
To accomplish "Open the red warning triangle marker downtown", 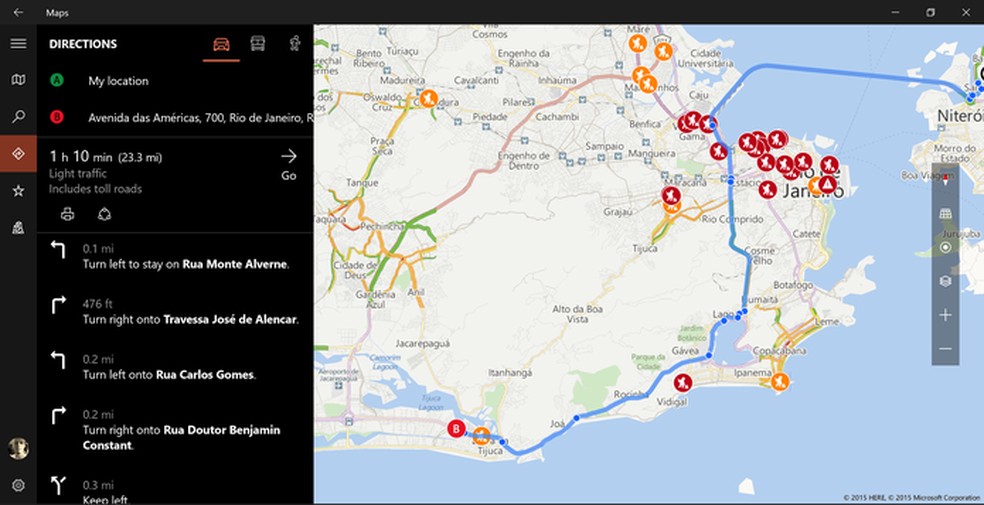I will [x=828, y=184].
